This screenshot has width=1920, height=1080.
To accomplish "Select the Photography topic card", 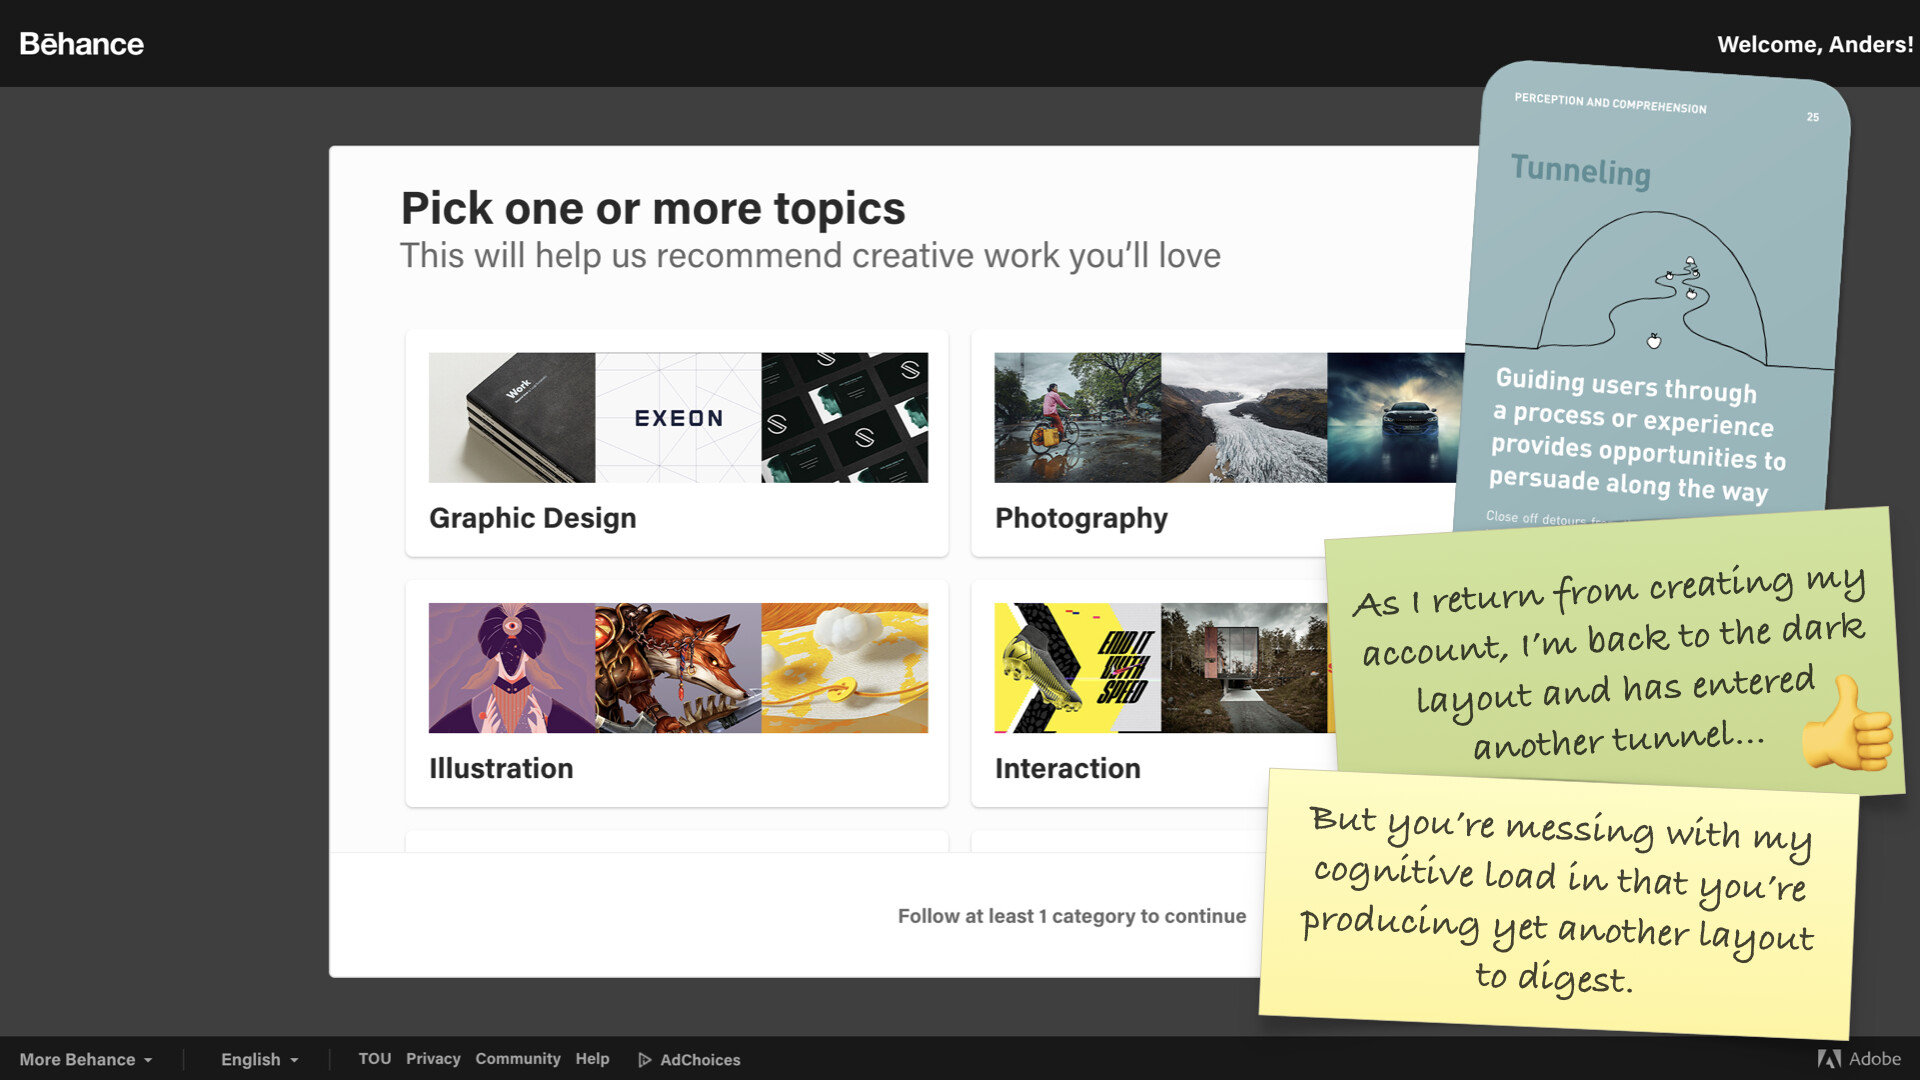I will [x=1081, y=518].
